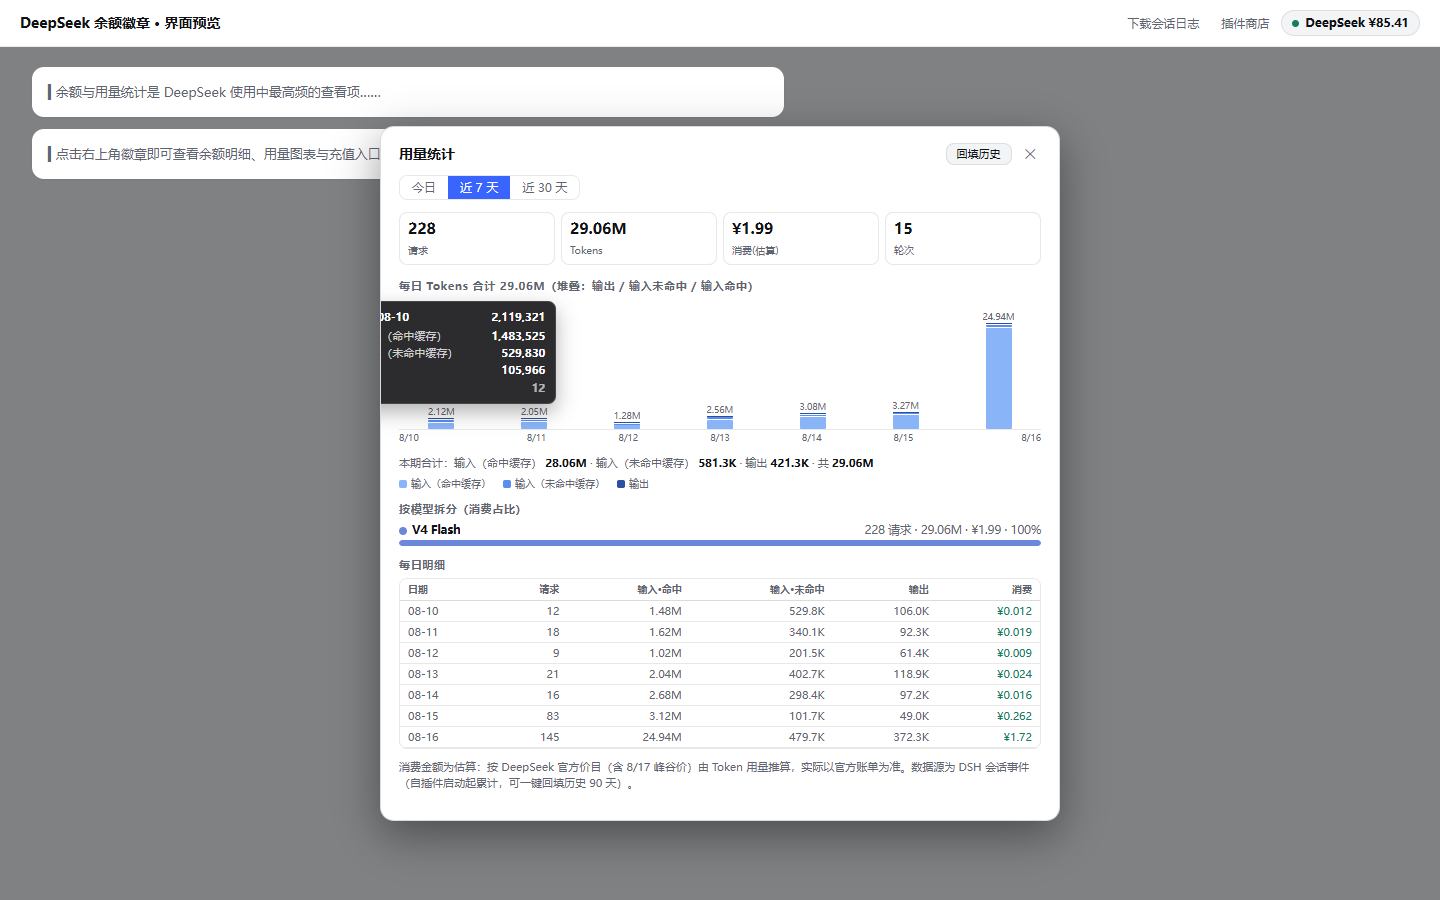1440x900 pixels.
Task: Close the 用量统计 dialog with the X
Action: (x=1030, y=154)
